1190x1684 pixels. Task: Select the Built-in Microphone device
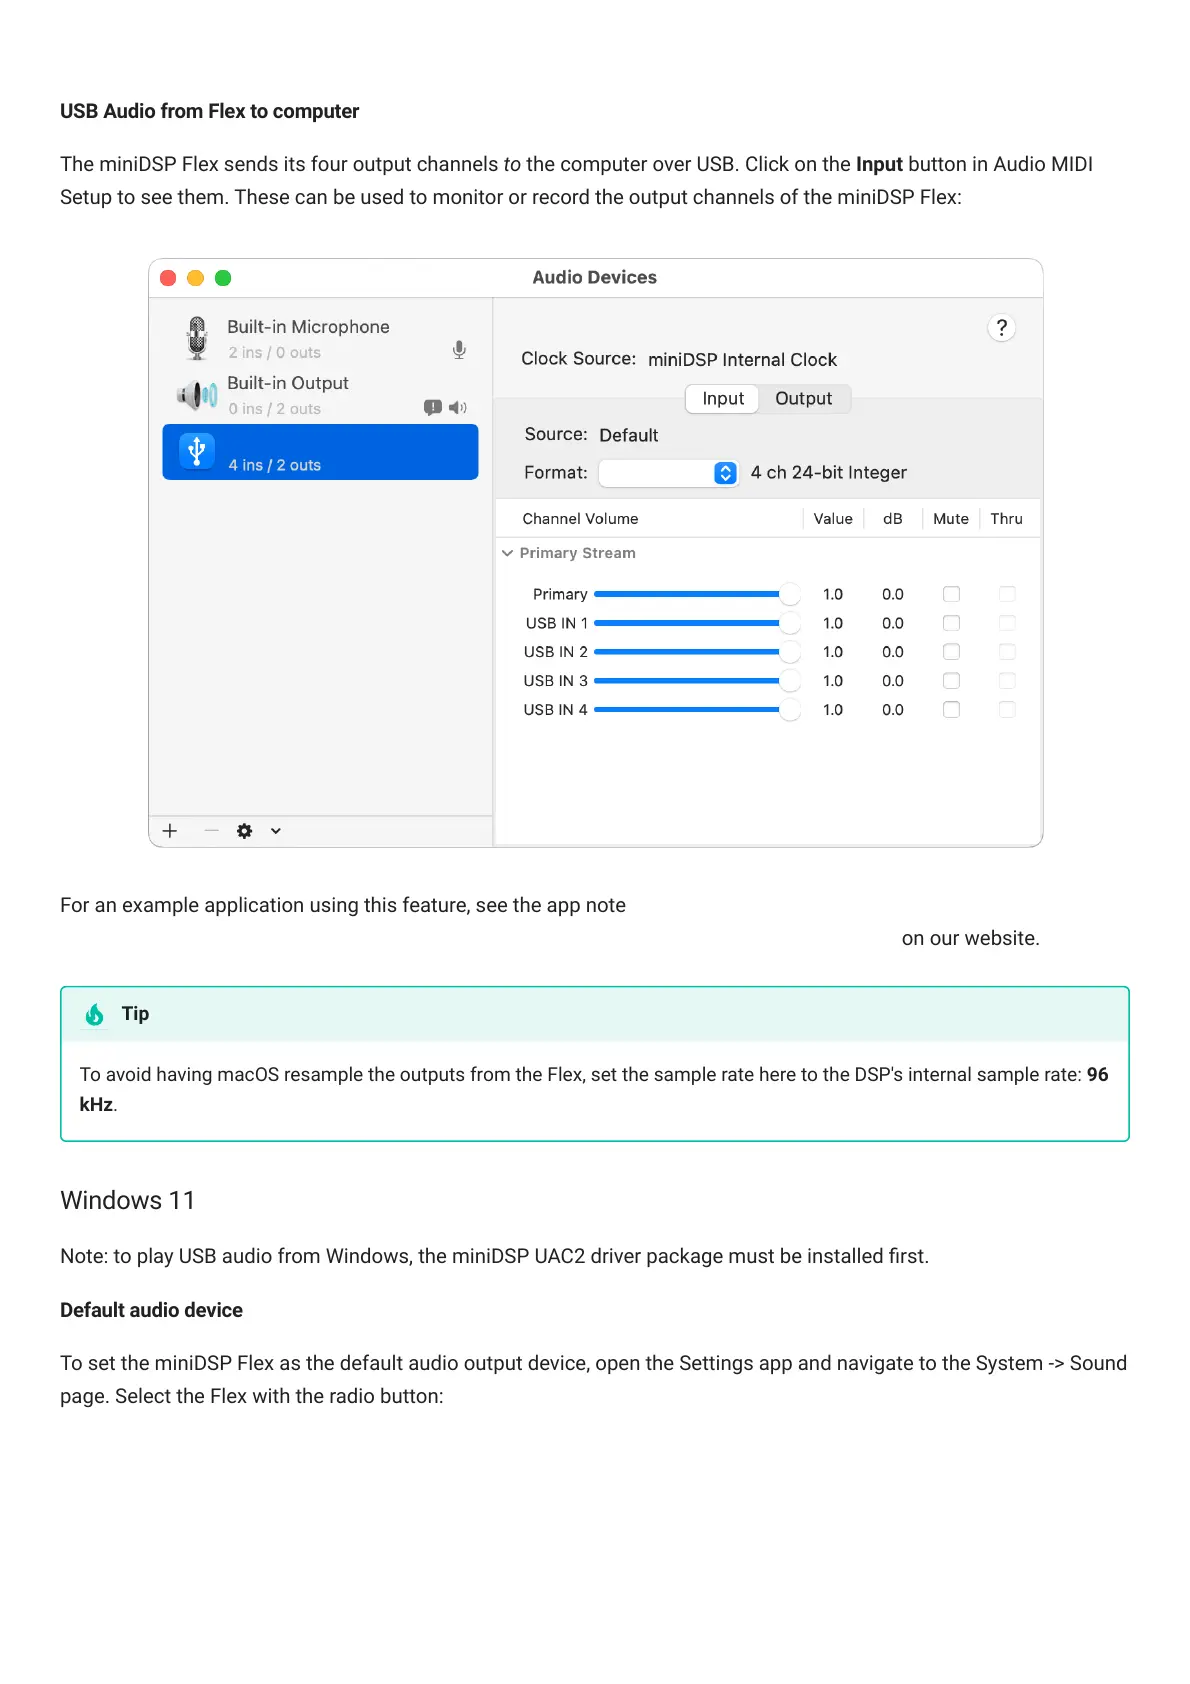pyautogui.click(x=320, y=339)
